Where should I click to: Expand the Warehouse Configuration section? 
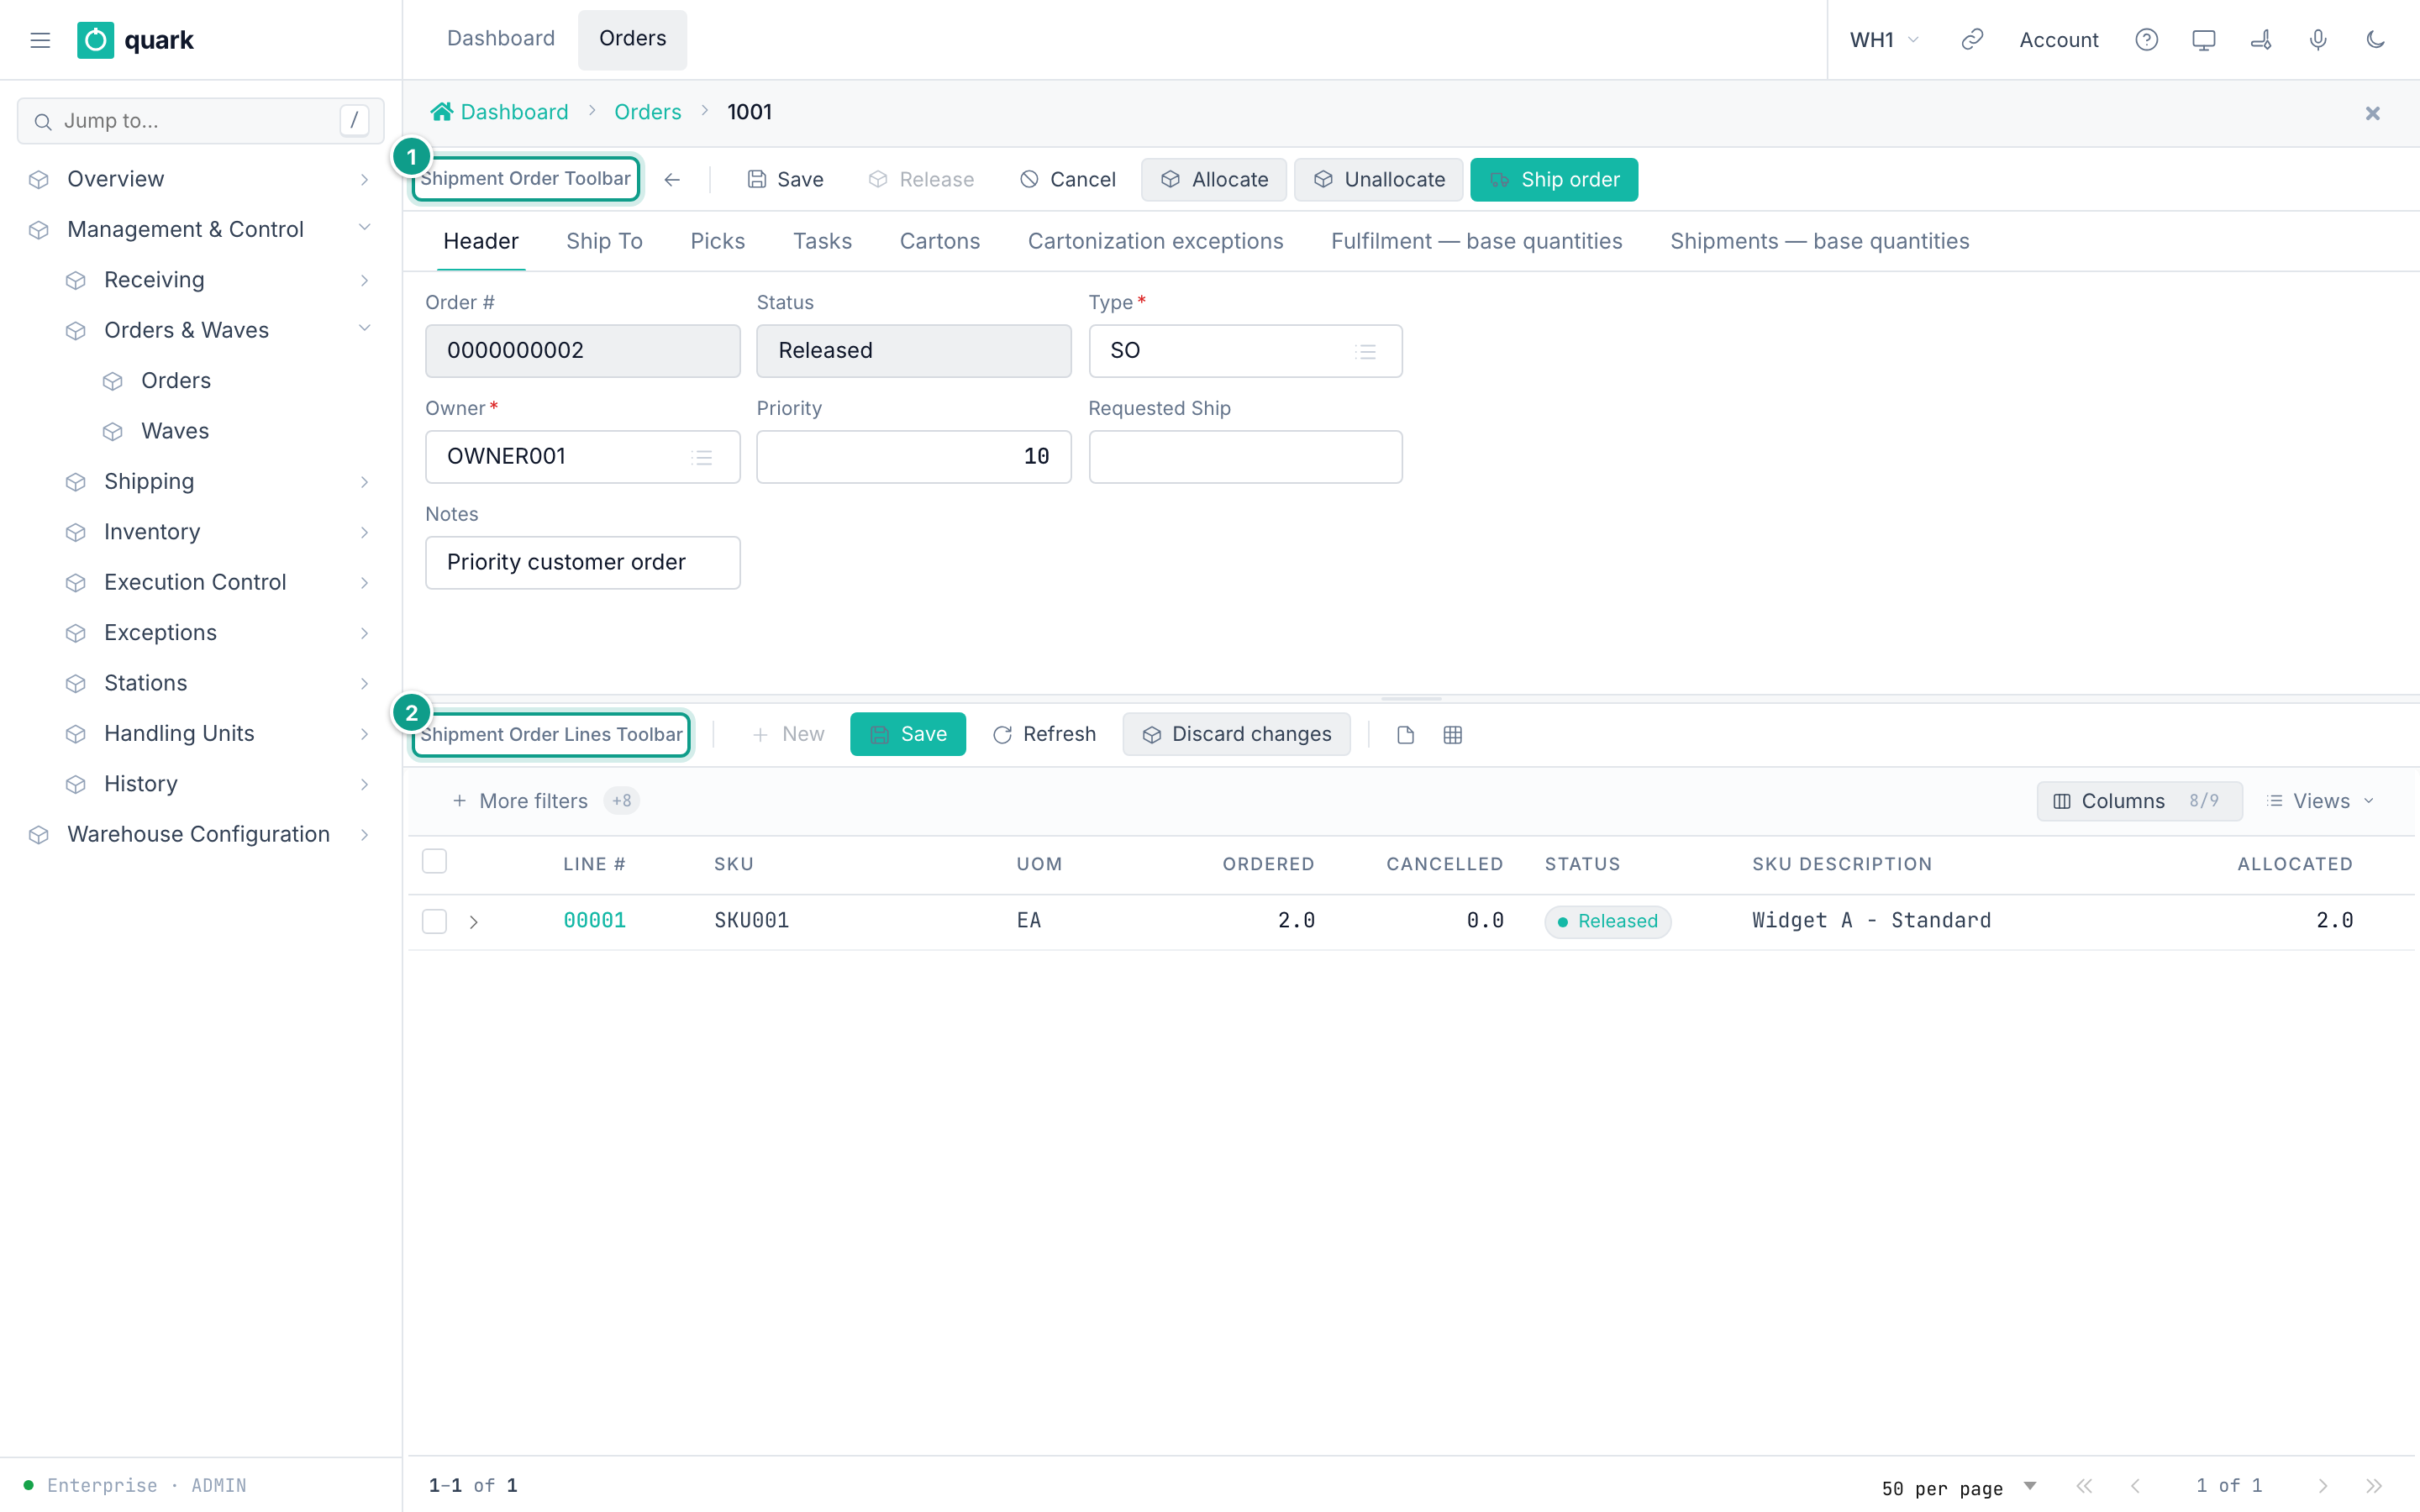coord(200,834)
